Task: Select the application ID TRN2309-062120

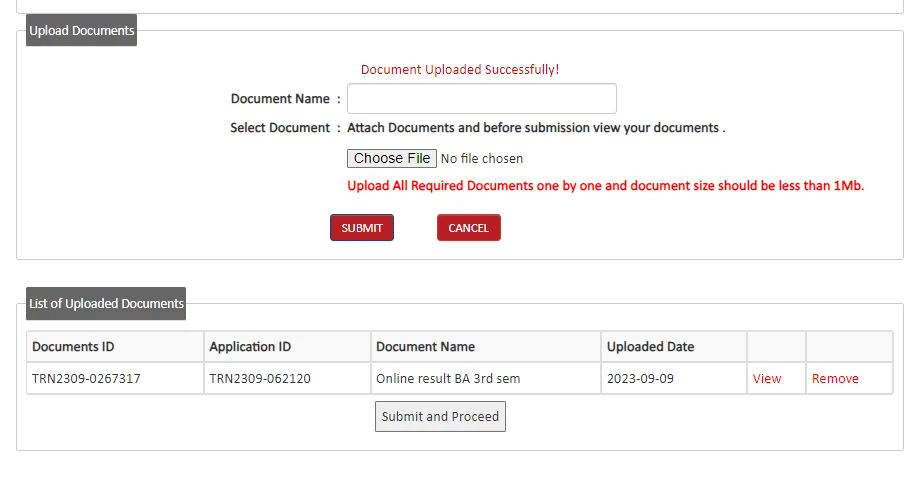Action: [x=259, y=379]
